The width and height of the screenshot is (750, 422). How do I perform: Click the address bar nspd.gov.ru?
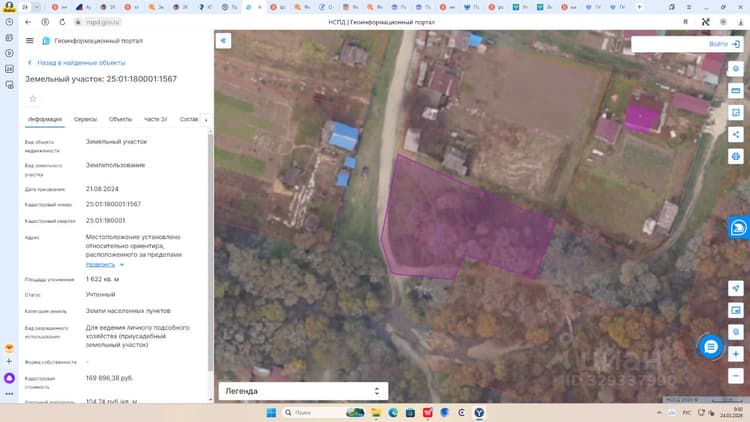[x=103, y=22]
